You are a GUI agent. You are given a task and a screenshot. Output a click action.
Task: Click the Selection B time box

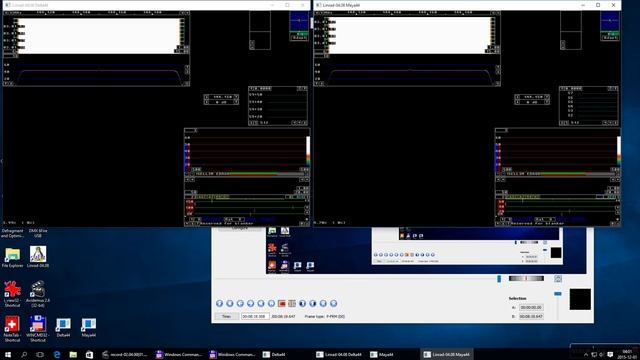coord(531,316)
